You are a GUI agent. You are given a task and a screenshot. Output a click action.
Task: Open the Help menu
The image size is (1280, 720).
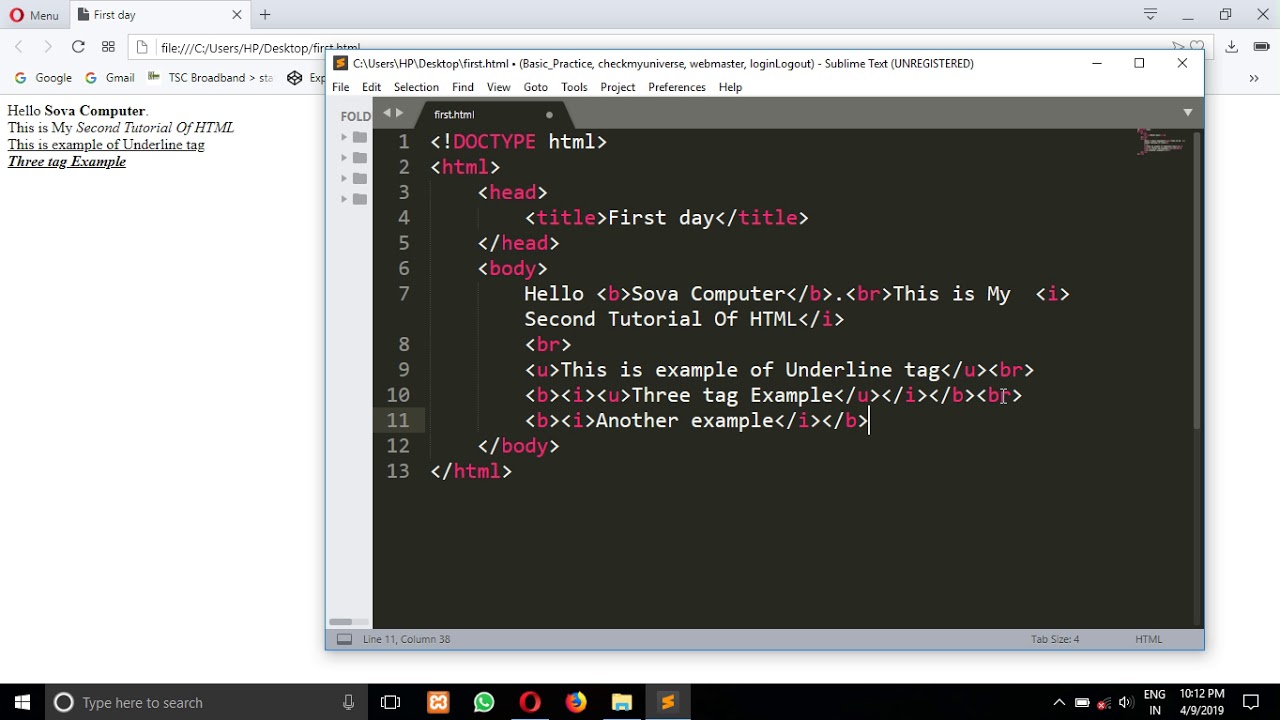pyautogui.click(x=730, y=87)
